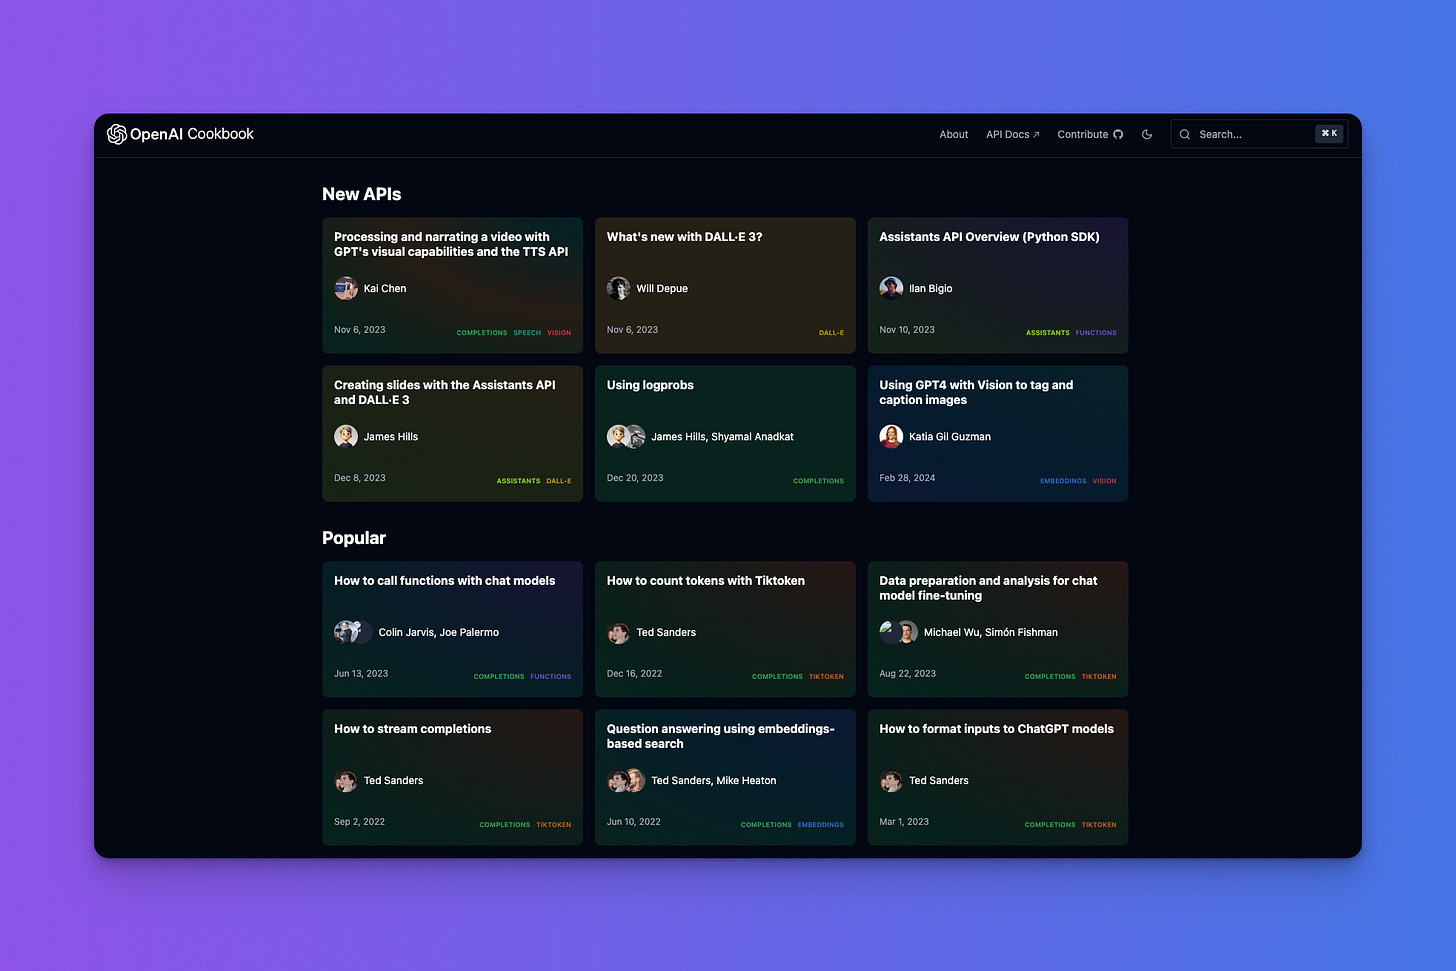The image size is (1456, 971).
Task: Open the OpenAI Cookbook home title
Action: coord(192,134)
